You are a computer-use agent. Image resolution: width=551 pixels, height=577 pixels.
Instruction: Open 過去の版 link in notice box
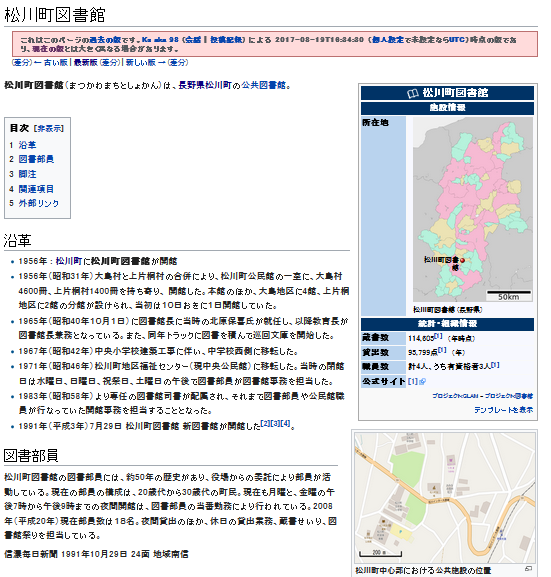[x=105, y=40]
